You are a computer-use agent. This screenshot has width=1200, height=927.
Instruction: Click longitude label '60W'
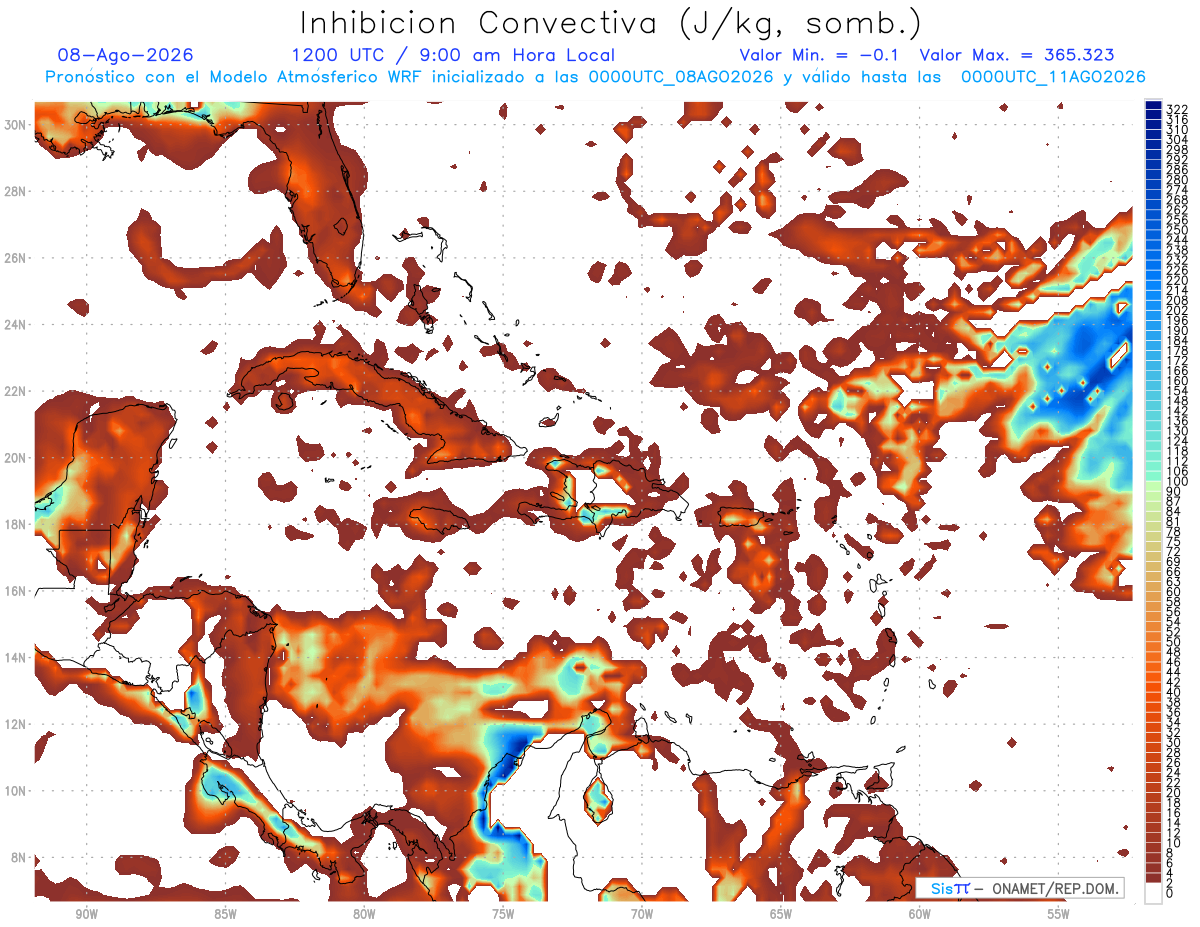(x=920, y=913)
